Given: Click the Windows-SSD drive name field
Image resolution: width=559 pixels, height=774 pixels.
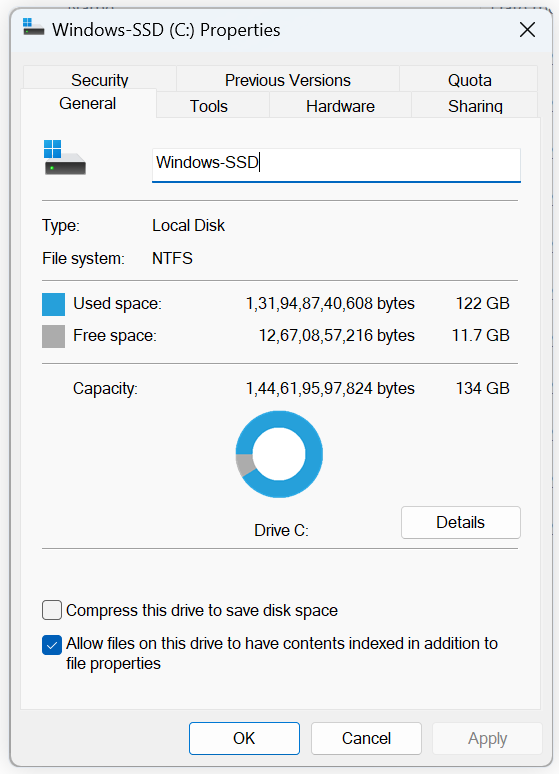Looking at the screenshot, I should pyautogui.click(x=336, y=165).
